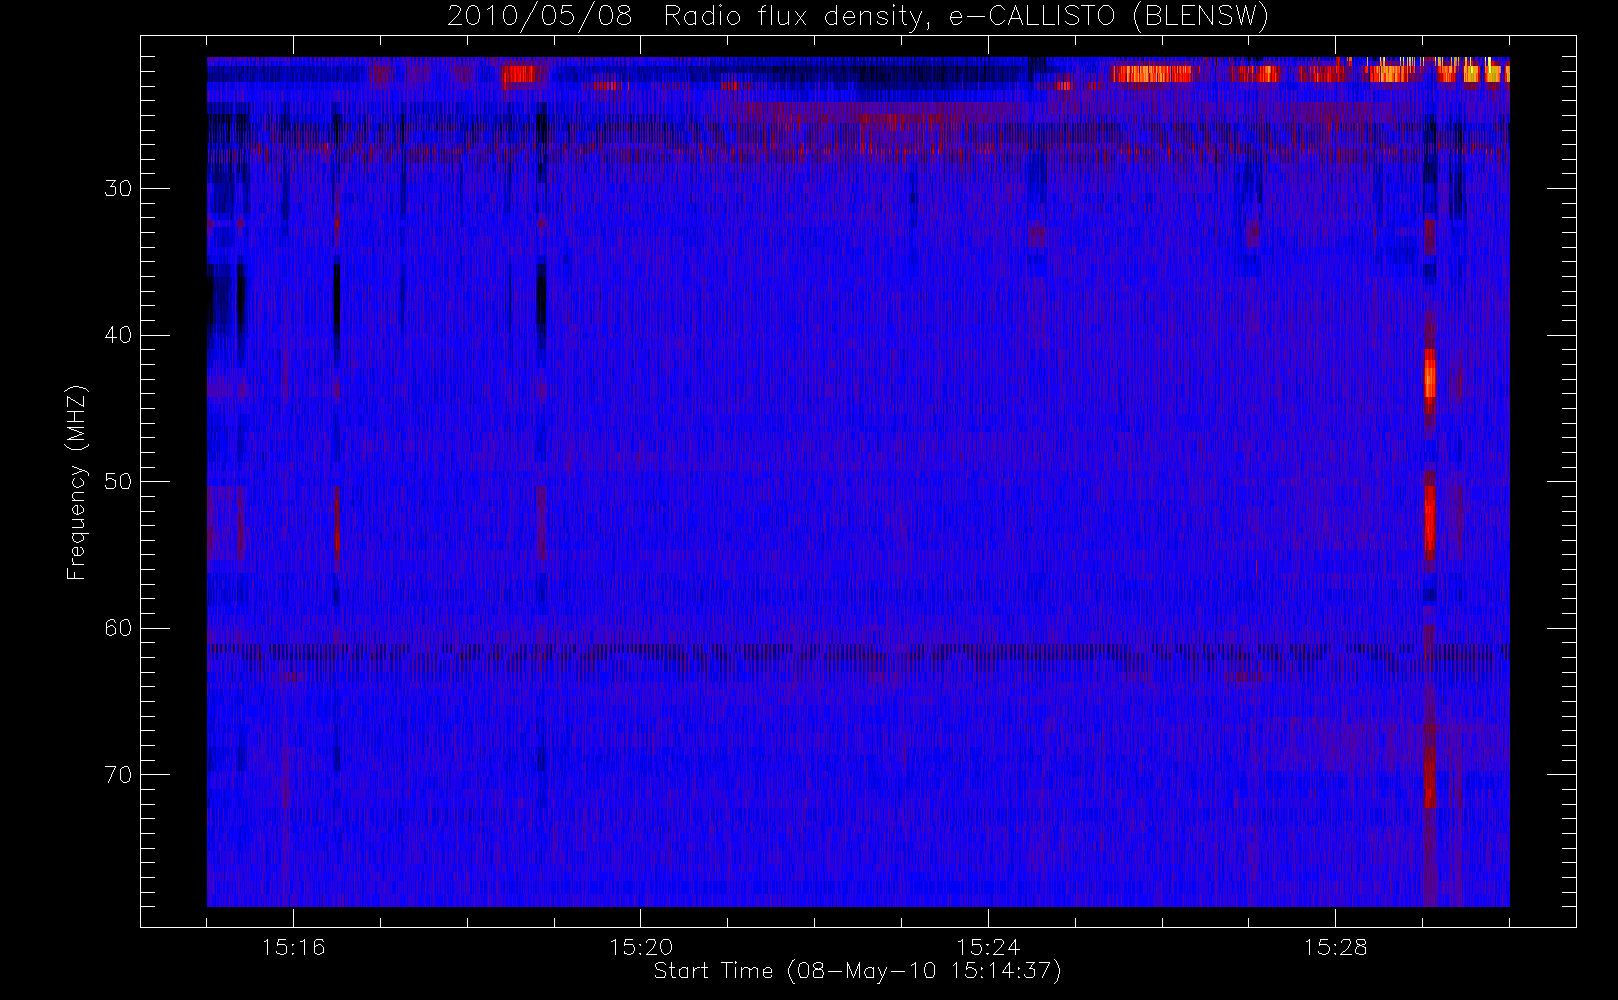Click the 60 frequency tick label
Viewport: 1618px width, 1000px height.
click(x=118, y=628)
